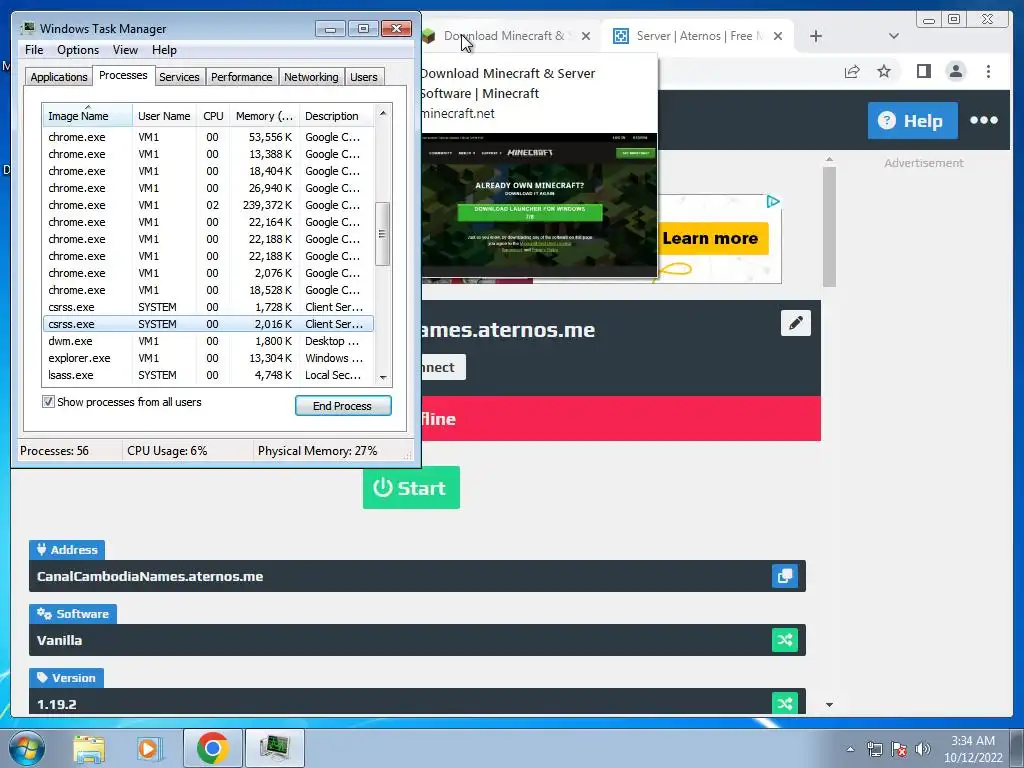
Task: Click the AdChoices icon on the advertisement
Action: (x=773, y=201)
